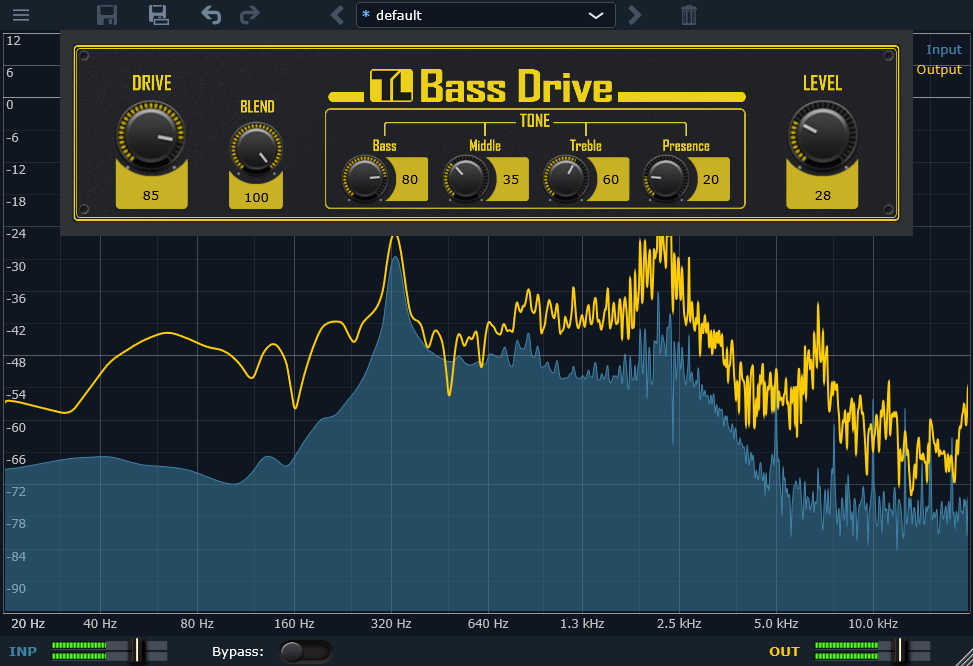Click the 640 Hz frequency label
Viewport: 973px width, 666px height.
pyautogui.click(x=488, y=624)
